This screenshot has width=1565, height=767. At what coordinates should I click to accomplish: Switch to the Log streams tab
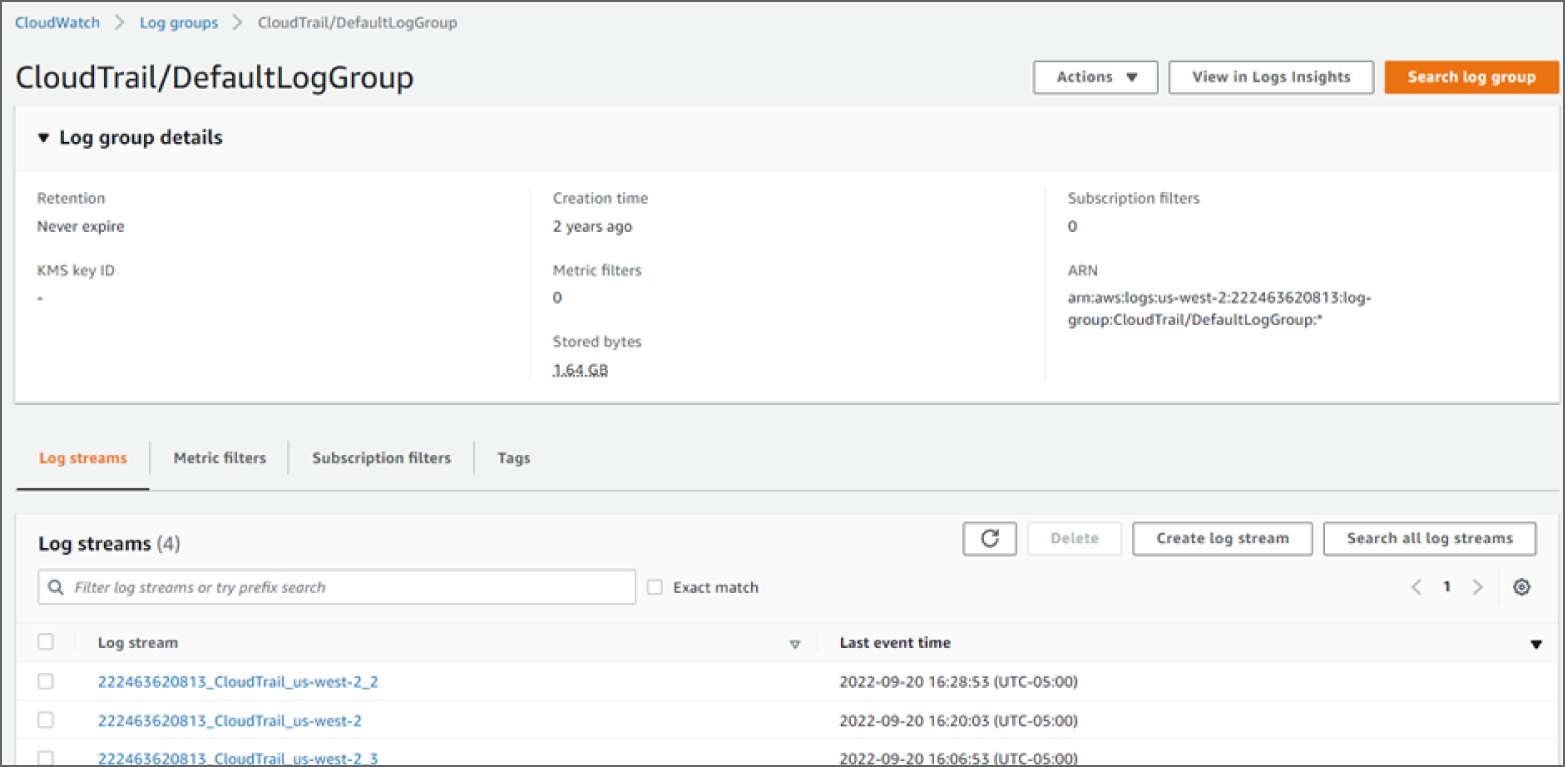point(83,458)
